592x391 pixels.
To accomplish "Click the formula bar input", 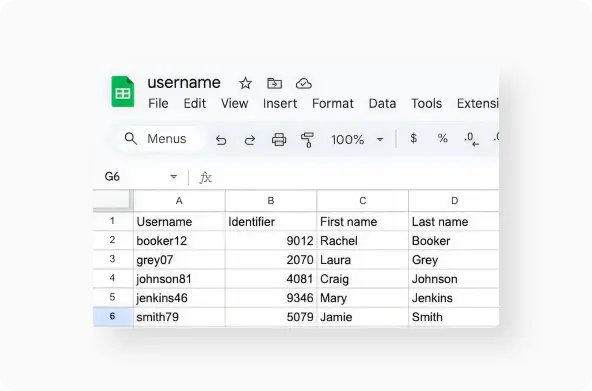I will click(355, 177).
